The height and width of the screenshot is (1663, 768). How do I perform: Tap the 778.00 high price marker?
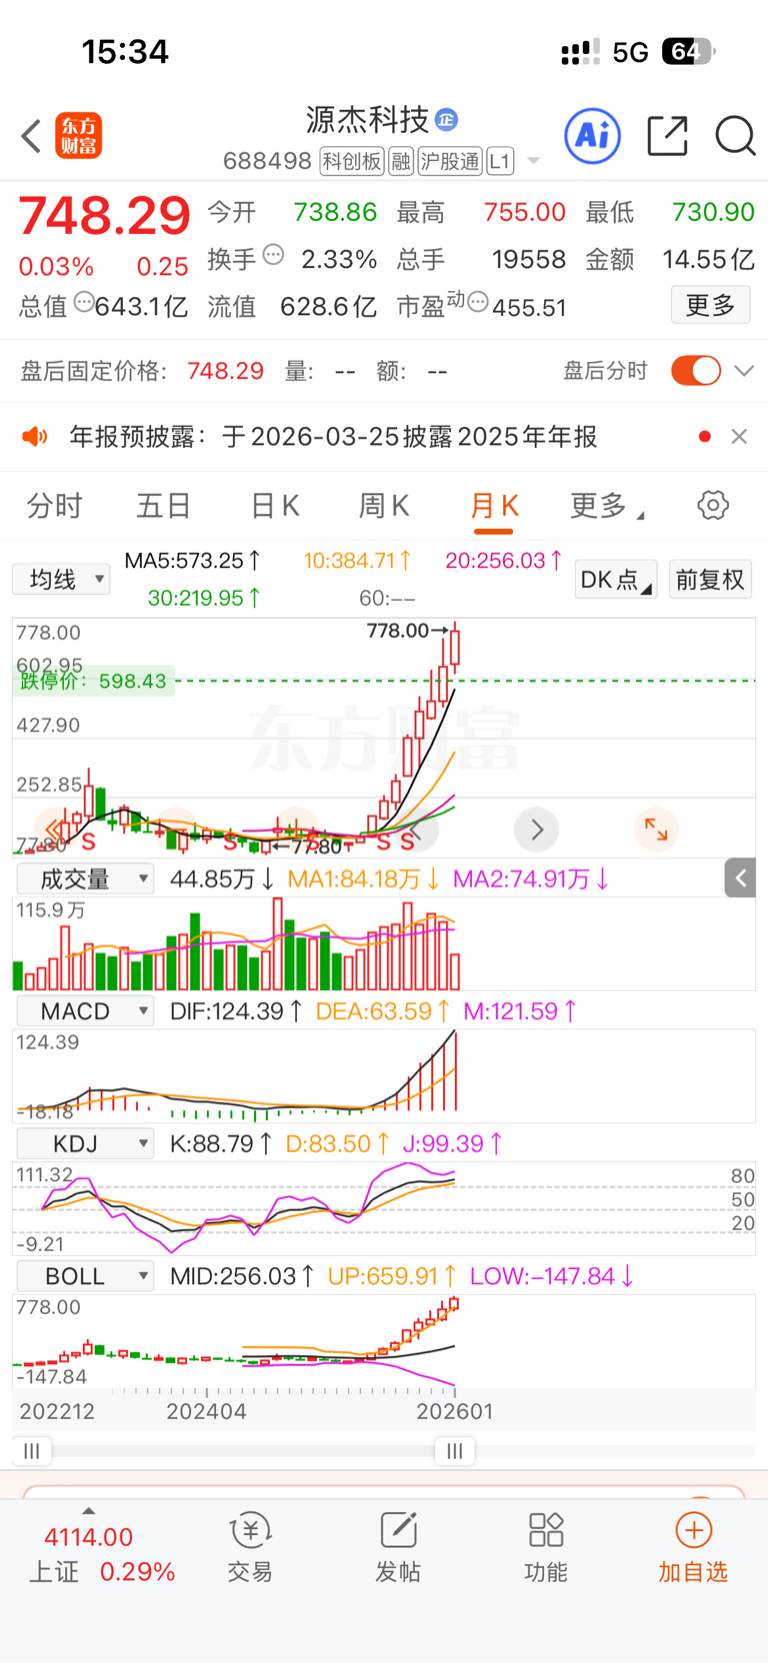click(x=407, y=630)
